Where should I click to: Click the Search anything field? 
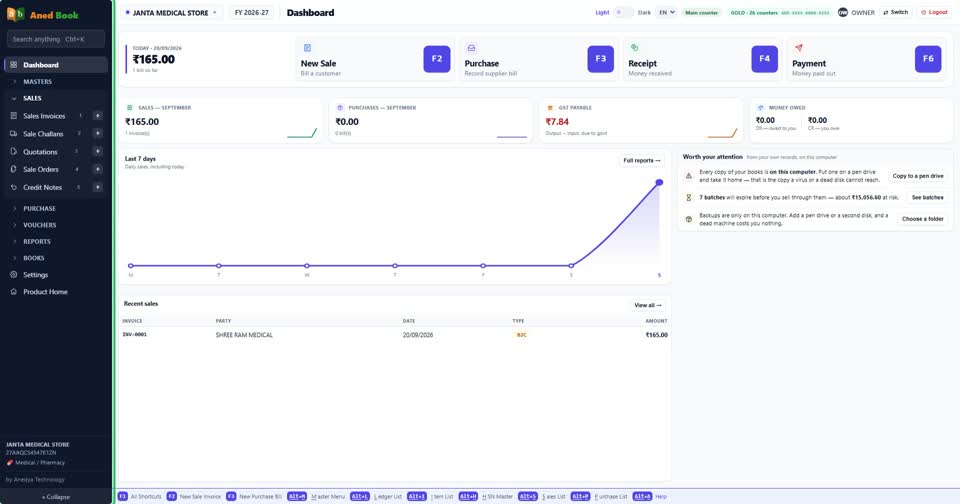(56, 39)
